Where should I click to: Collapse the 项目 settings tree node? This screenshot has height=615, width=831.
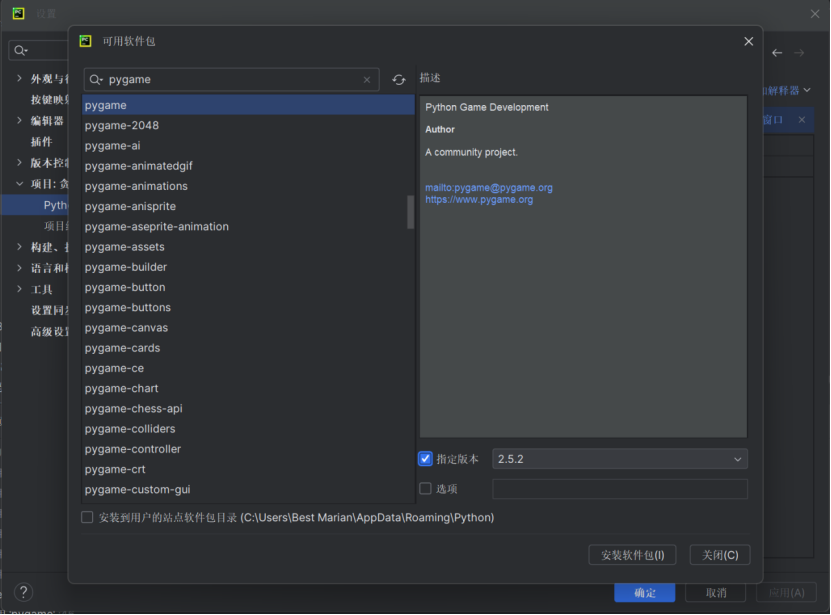pyautogui.click(x=19, y=184)
